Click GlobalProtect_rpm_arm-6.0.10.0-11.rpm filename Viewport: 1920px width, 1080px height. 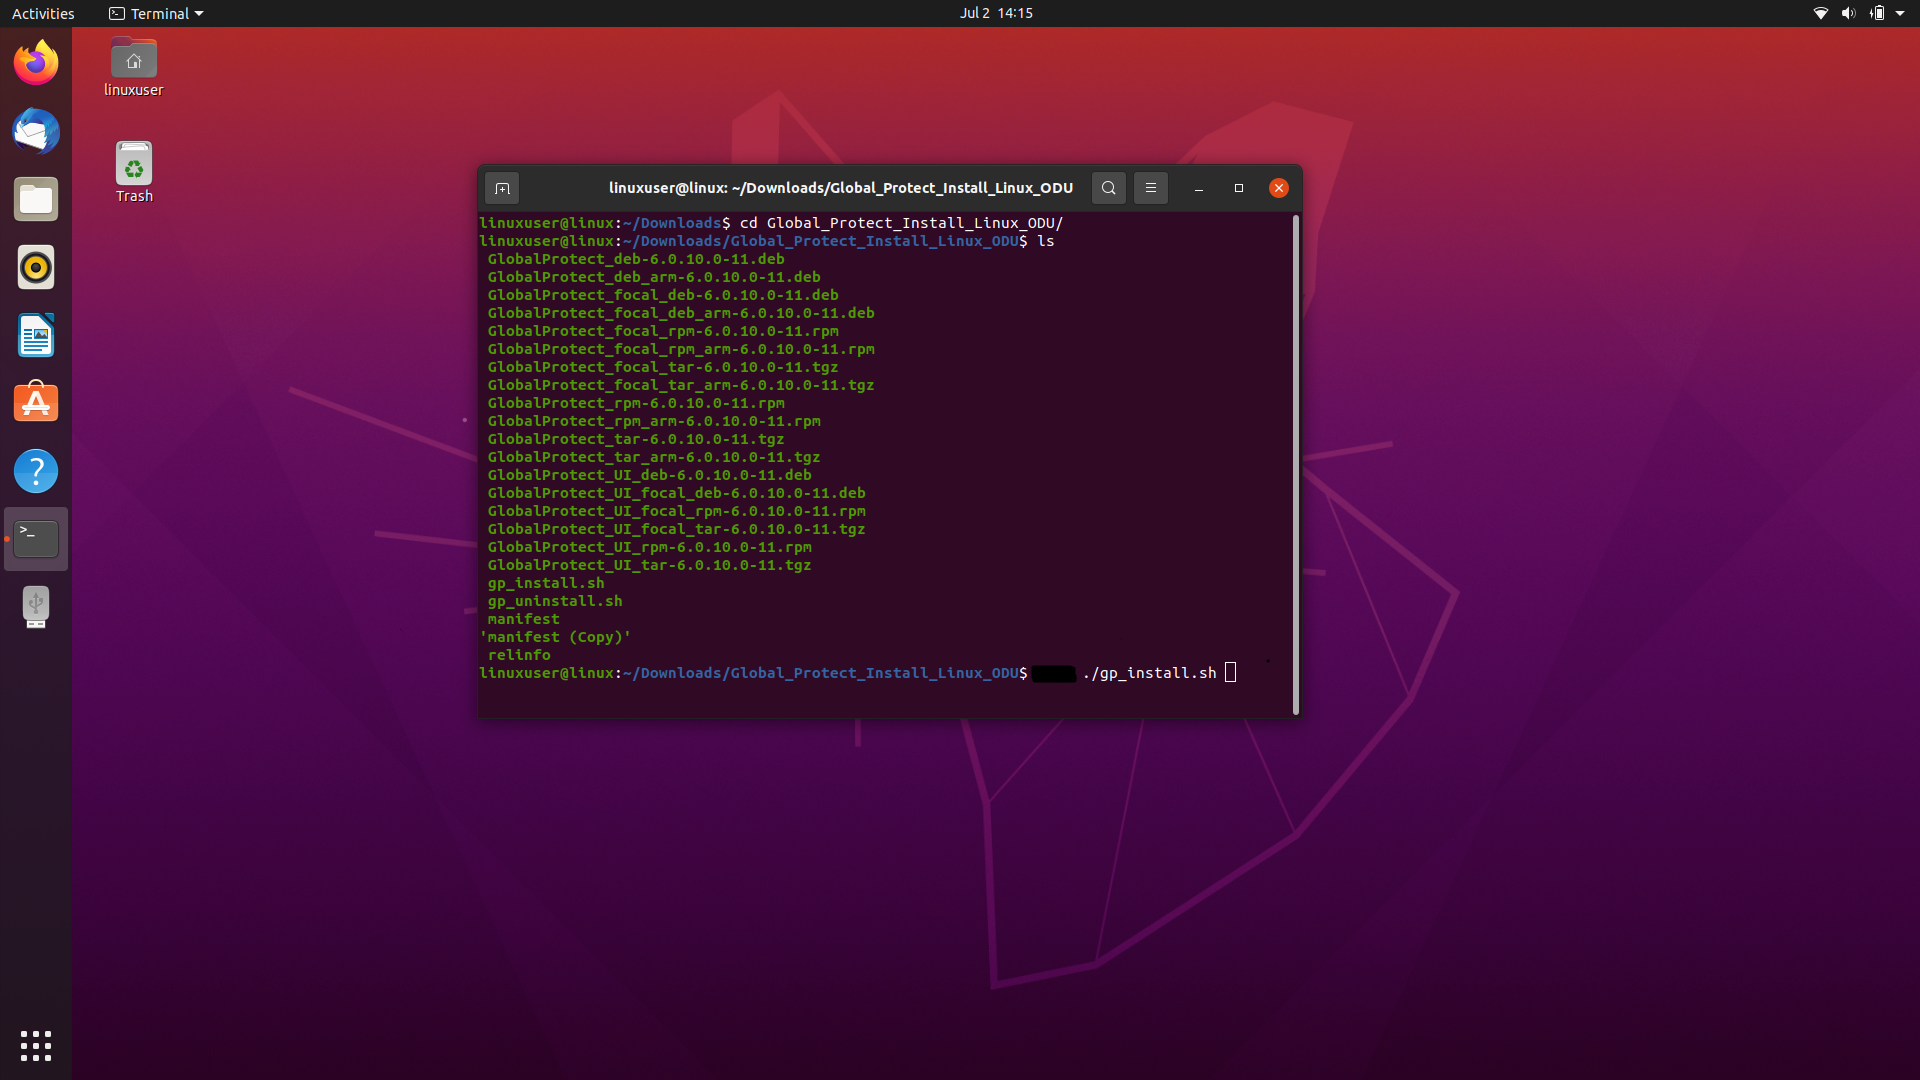pos(654,421)
